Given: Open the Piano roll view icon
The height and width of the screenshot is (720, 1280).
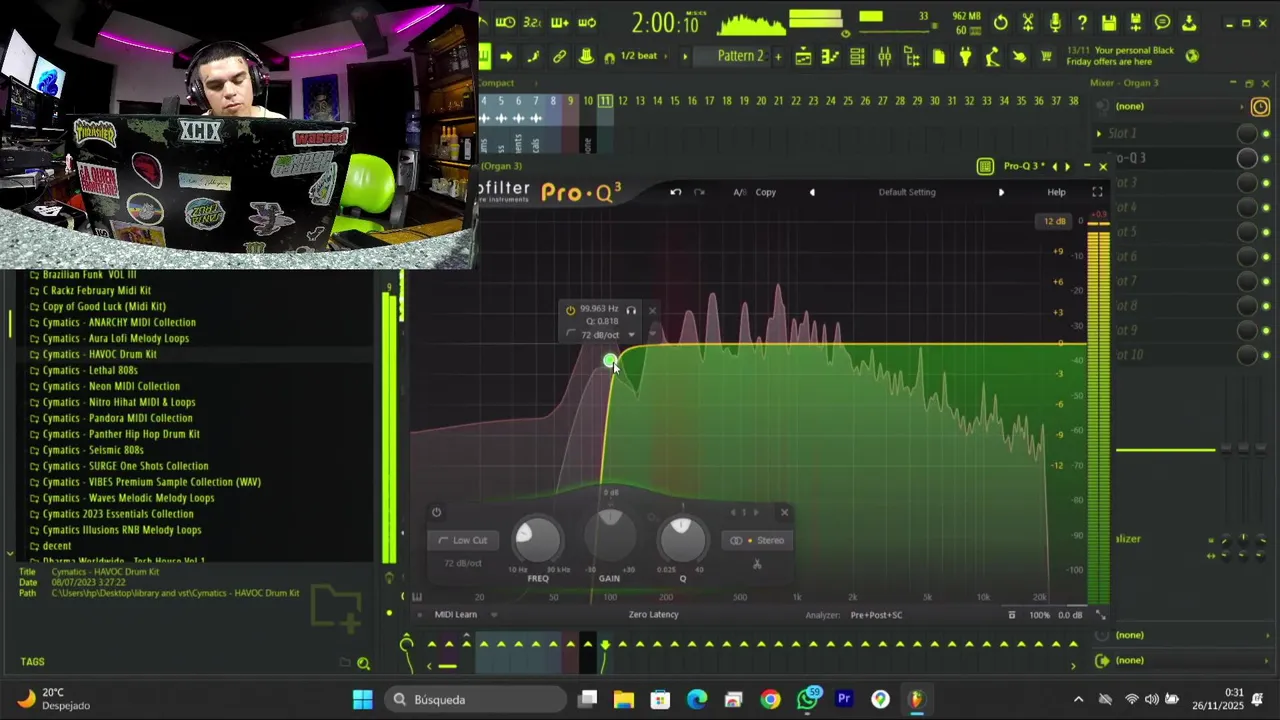Looking at the screenshot, I should pyautogui.click(x=830, y=57).
